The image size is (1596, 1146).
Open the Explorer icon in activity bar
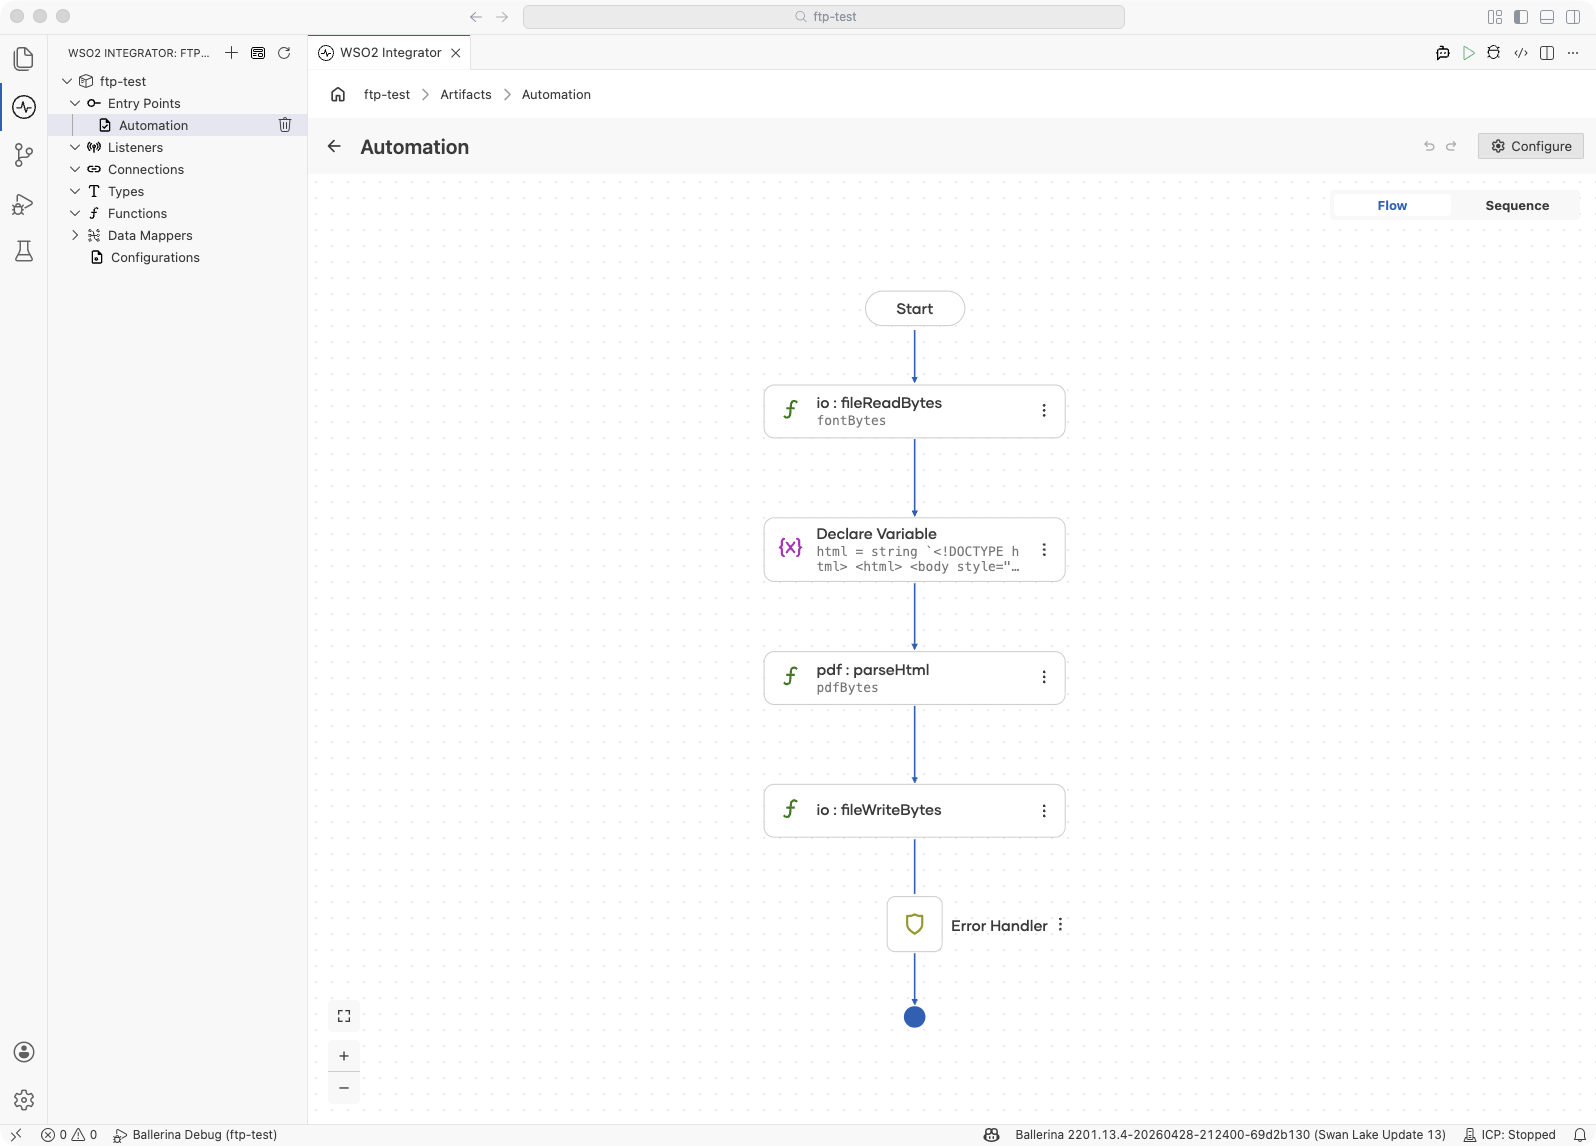pyautogui.click(x=24, y=59)
